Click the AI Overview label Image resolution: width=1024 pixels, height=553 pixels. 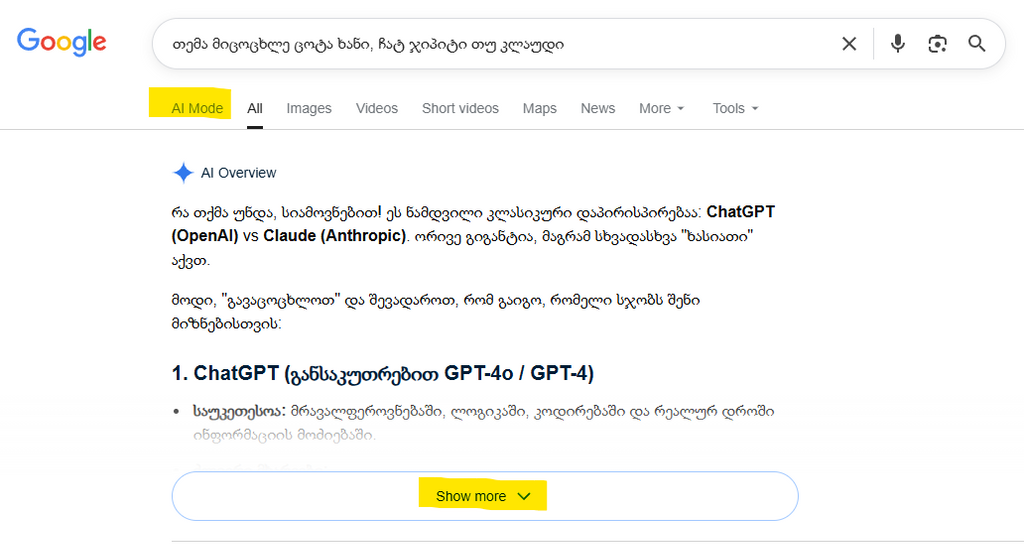238,173
